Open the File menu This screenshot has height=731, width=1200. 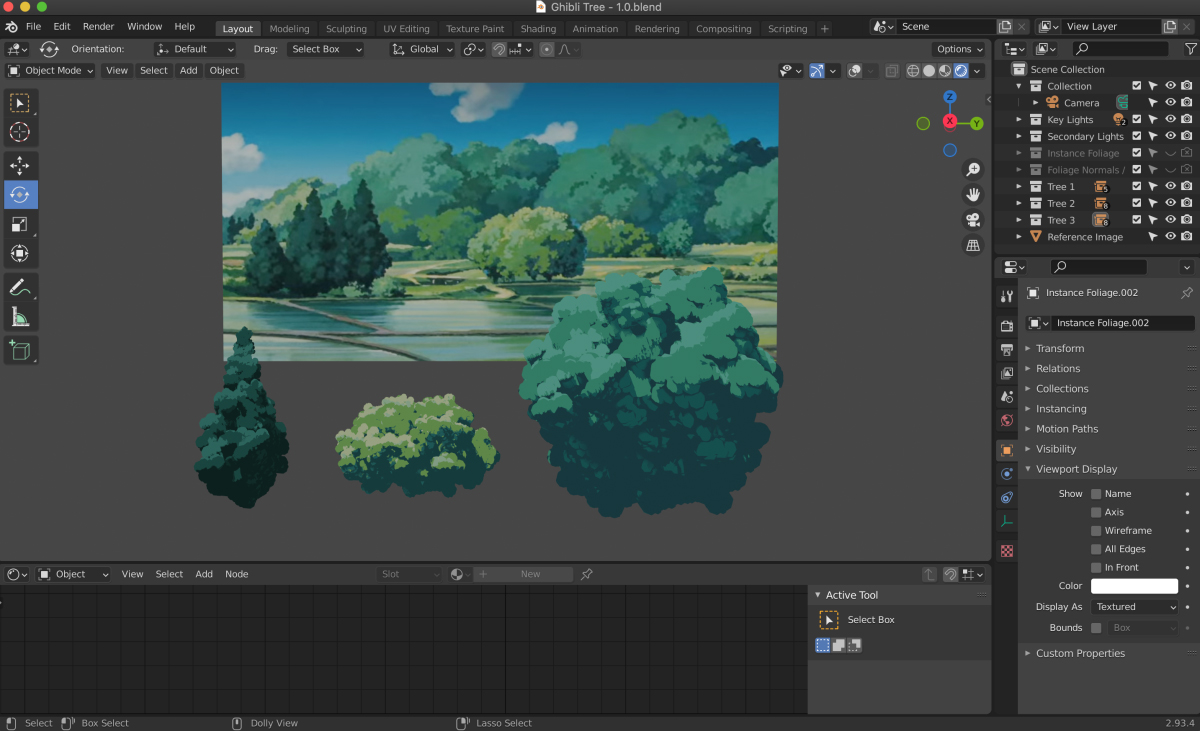(33, 27)
